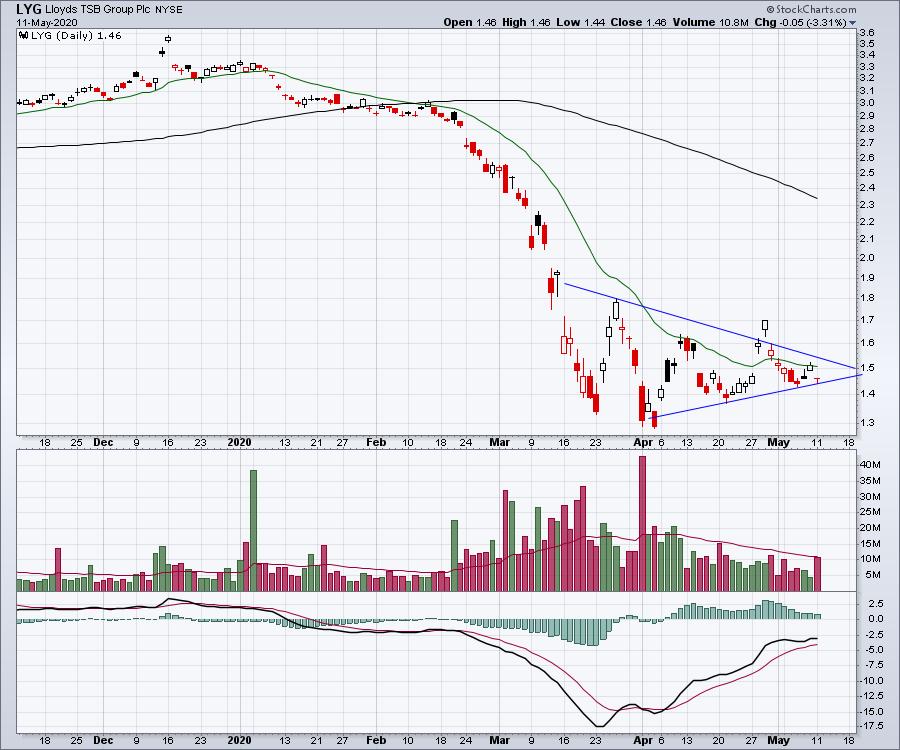Click the highest candlestick in mid-December

coord(167,39)
